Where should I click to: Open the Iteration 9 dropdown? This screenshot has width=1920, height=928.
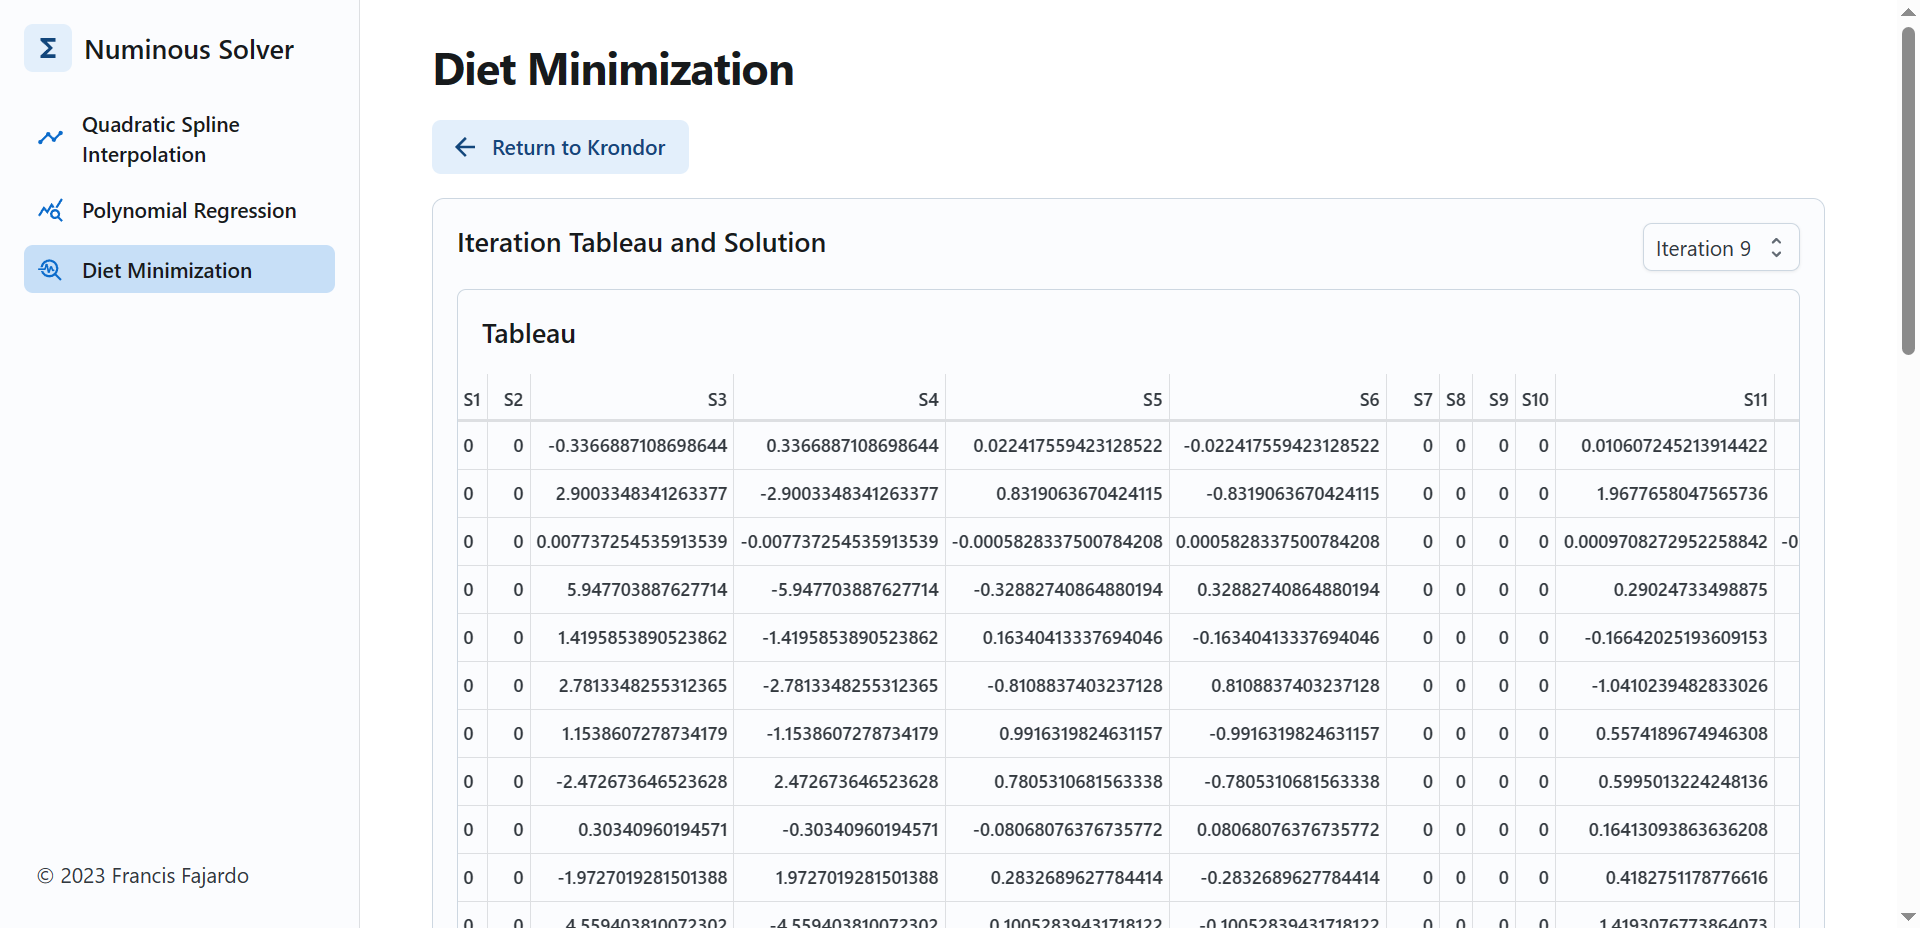[x=1721, y=247]
